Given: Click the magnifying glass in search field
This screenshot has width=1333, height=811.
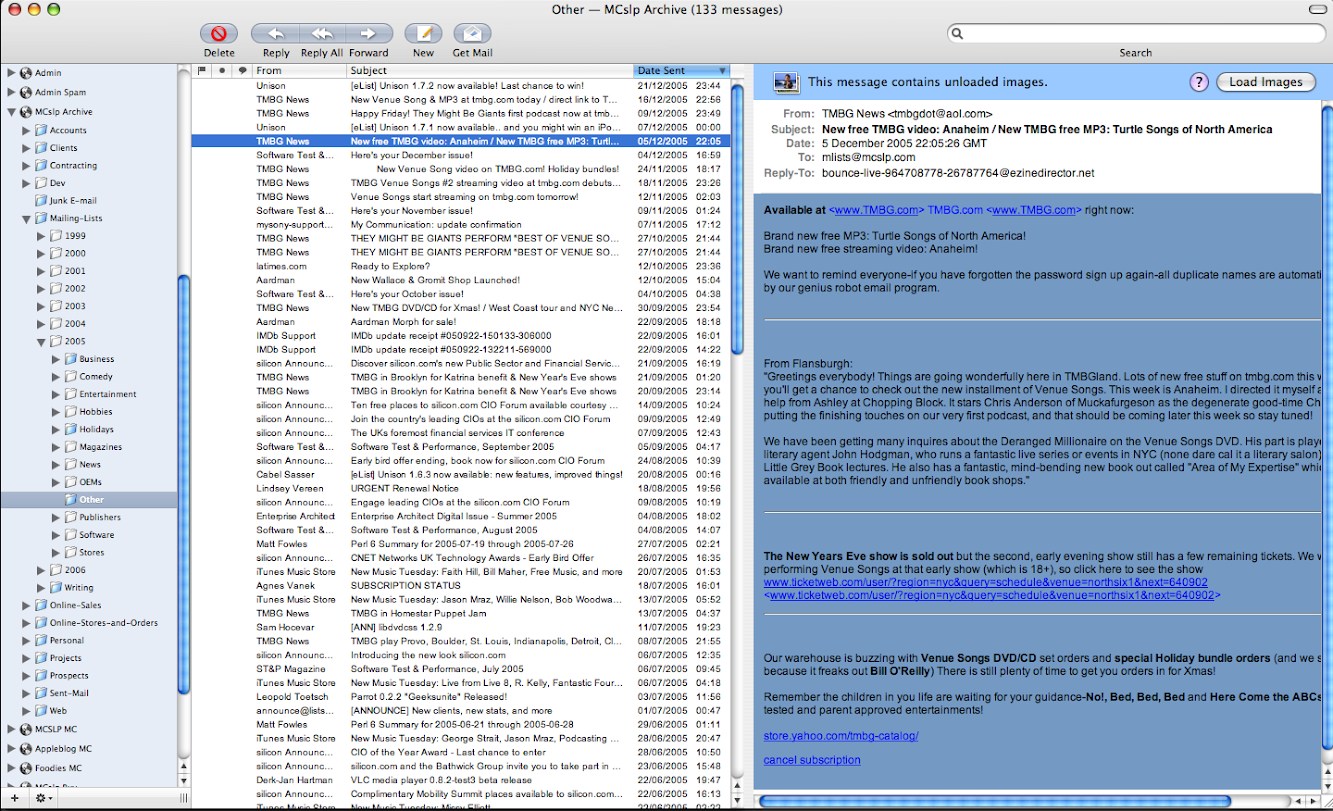Looking at the screenshot, I should pyautogui.click(x=958, y=33).
